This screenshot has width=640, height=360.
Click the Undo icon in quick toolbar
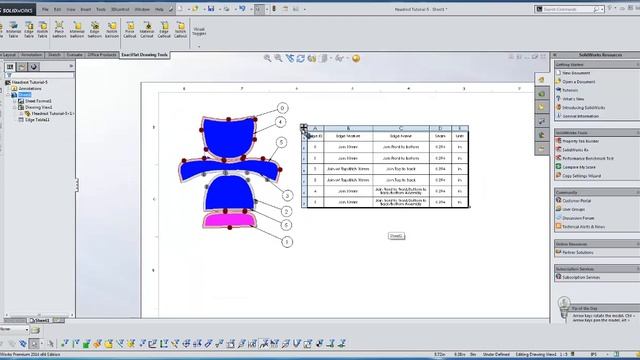(242, 9)
